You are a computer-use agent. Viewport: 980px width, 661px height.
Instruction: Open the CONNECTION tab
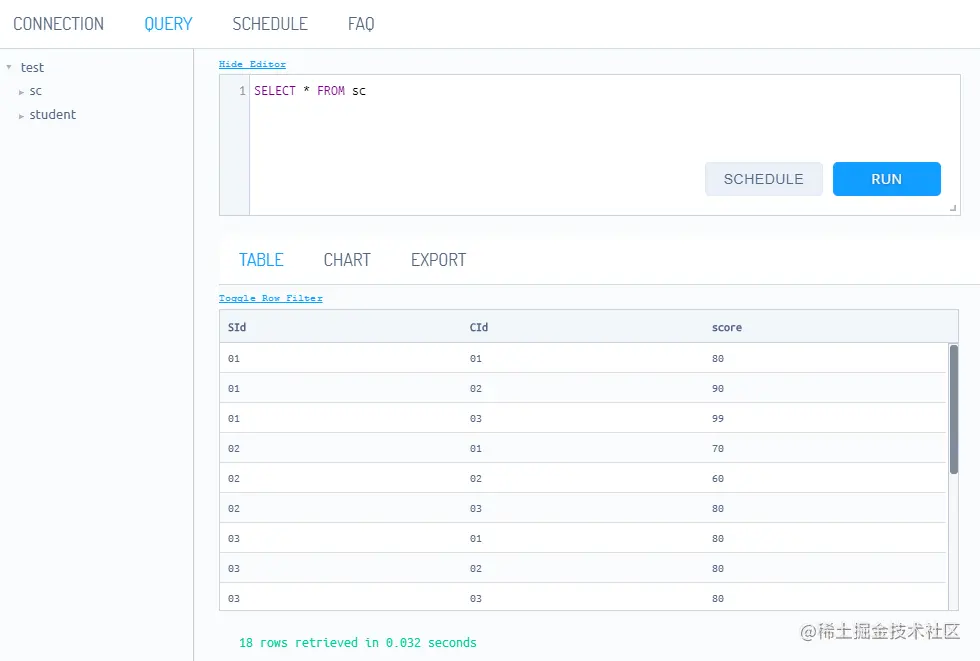59,24
